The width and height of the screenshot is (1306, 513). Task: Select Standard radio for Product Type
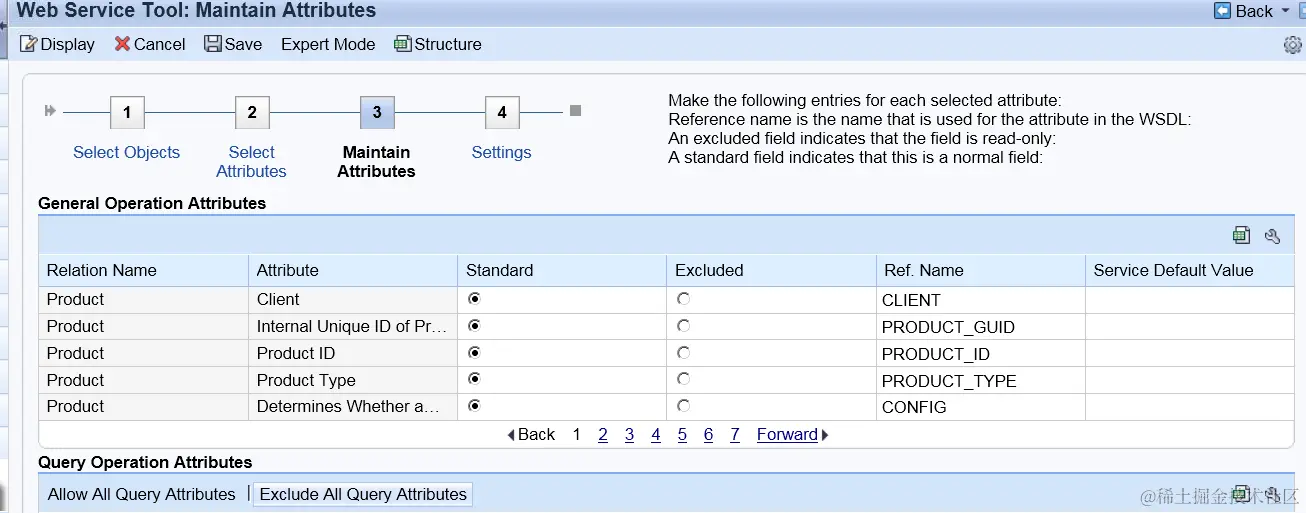click(x=474, y=379)
